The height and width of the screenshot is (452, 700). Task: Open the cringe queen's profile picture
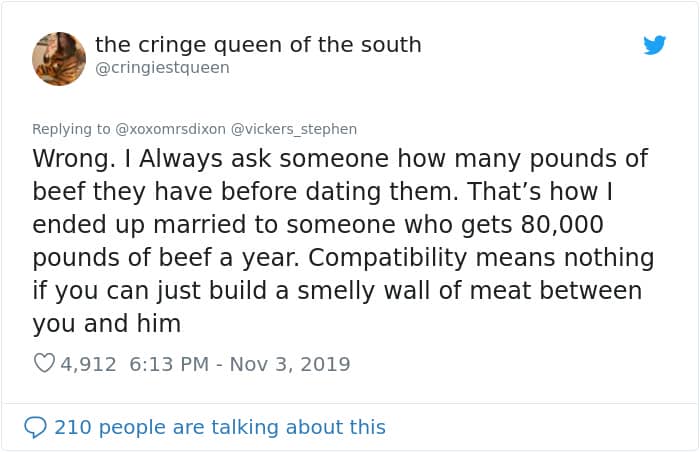[59, 58]
